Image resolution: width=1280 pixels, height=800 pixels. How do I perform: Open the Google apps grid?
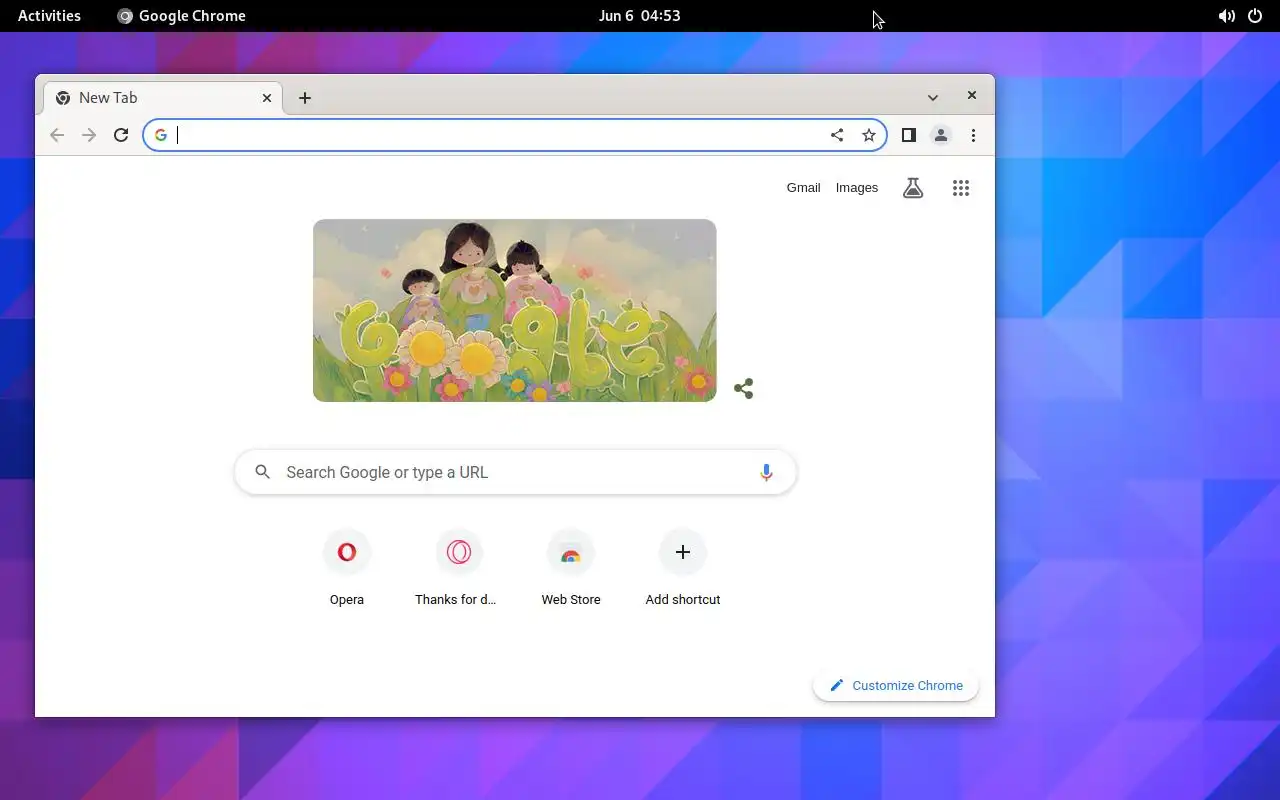[961, 188]
